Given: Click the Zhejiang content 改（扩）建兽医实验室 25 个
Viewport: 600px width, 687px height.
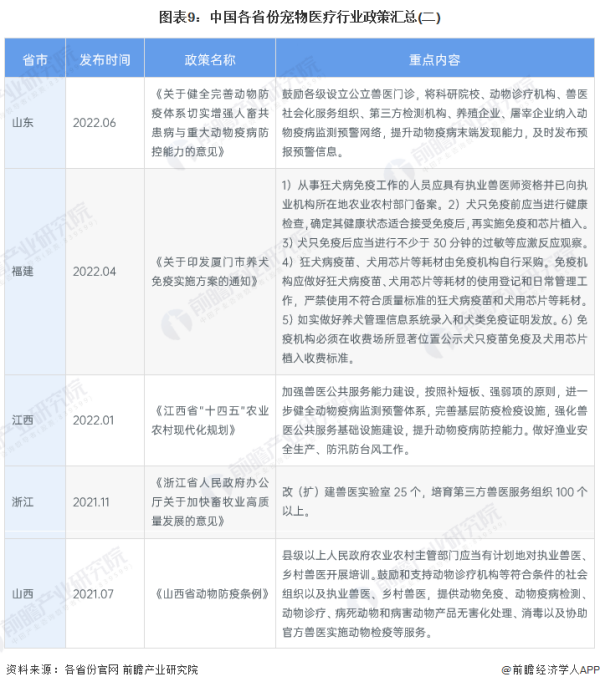Looking at the screenshot, I should click(434, 501).
